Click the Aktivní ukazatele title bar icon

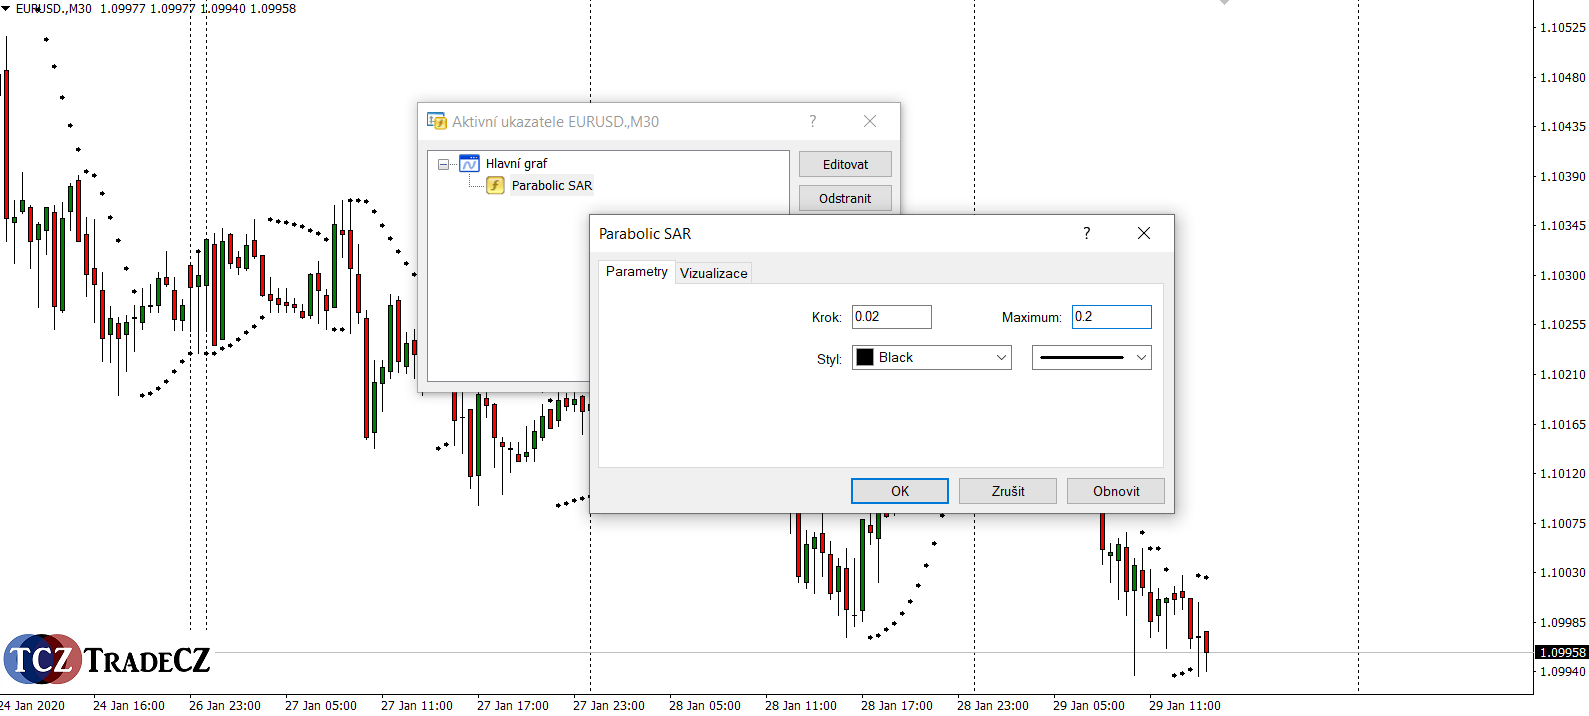coord(437,121)
